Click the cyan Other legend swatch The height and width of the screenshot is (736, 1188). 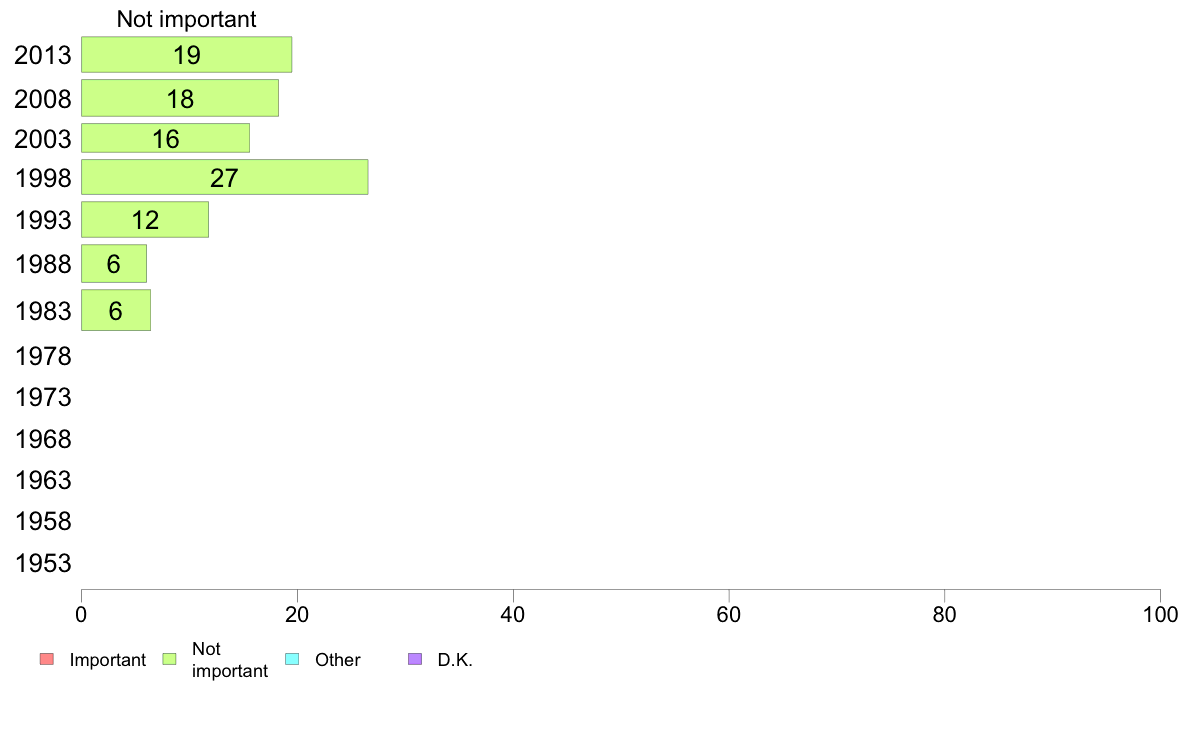click(292, 659)
